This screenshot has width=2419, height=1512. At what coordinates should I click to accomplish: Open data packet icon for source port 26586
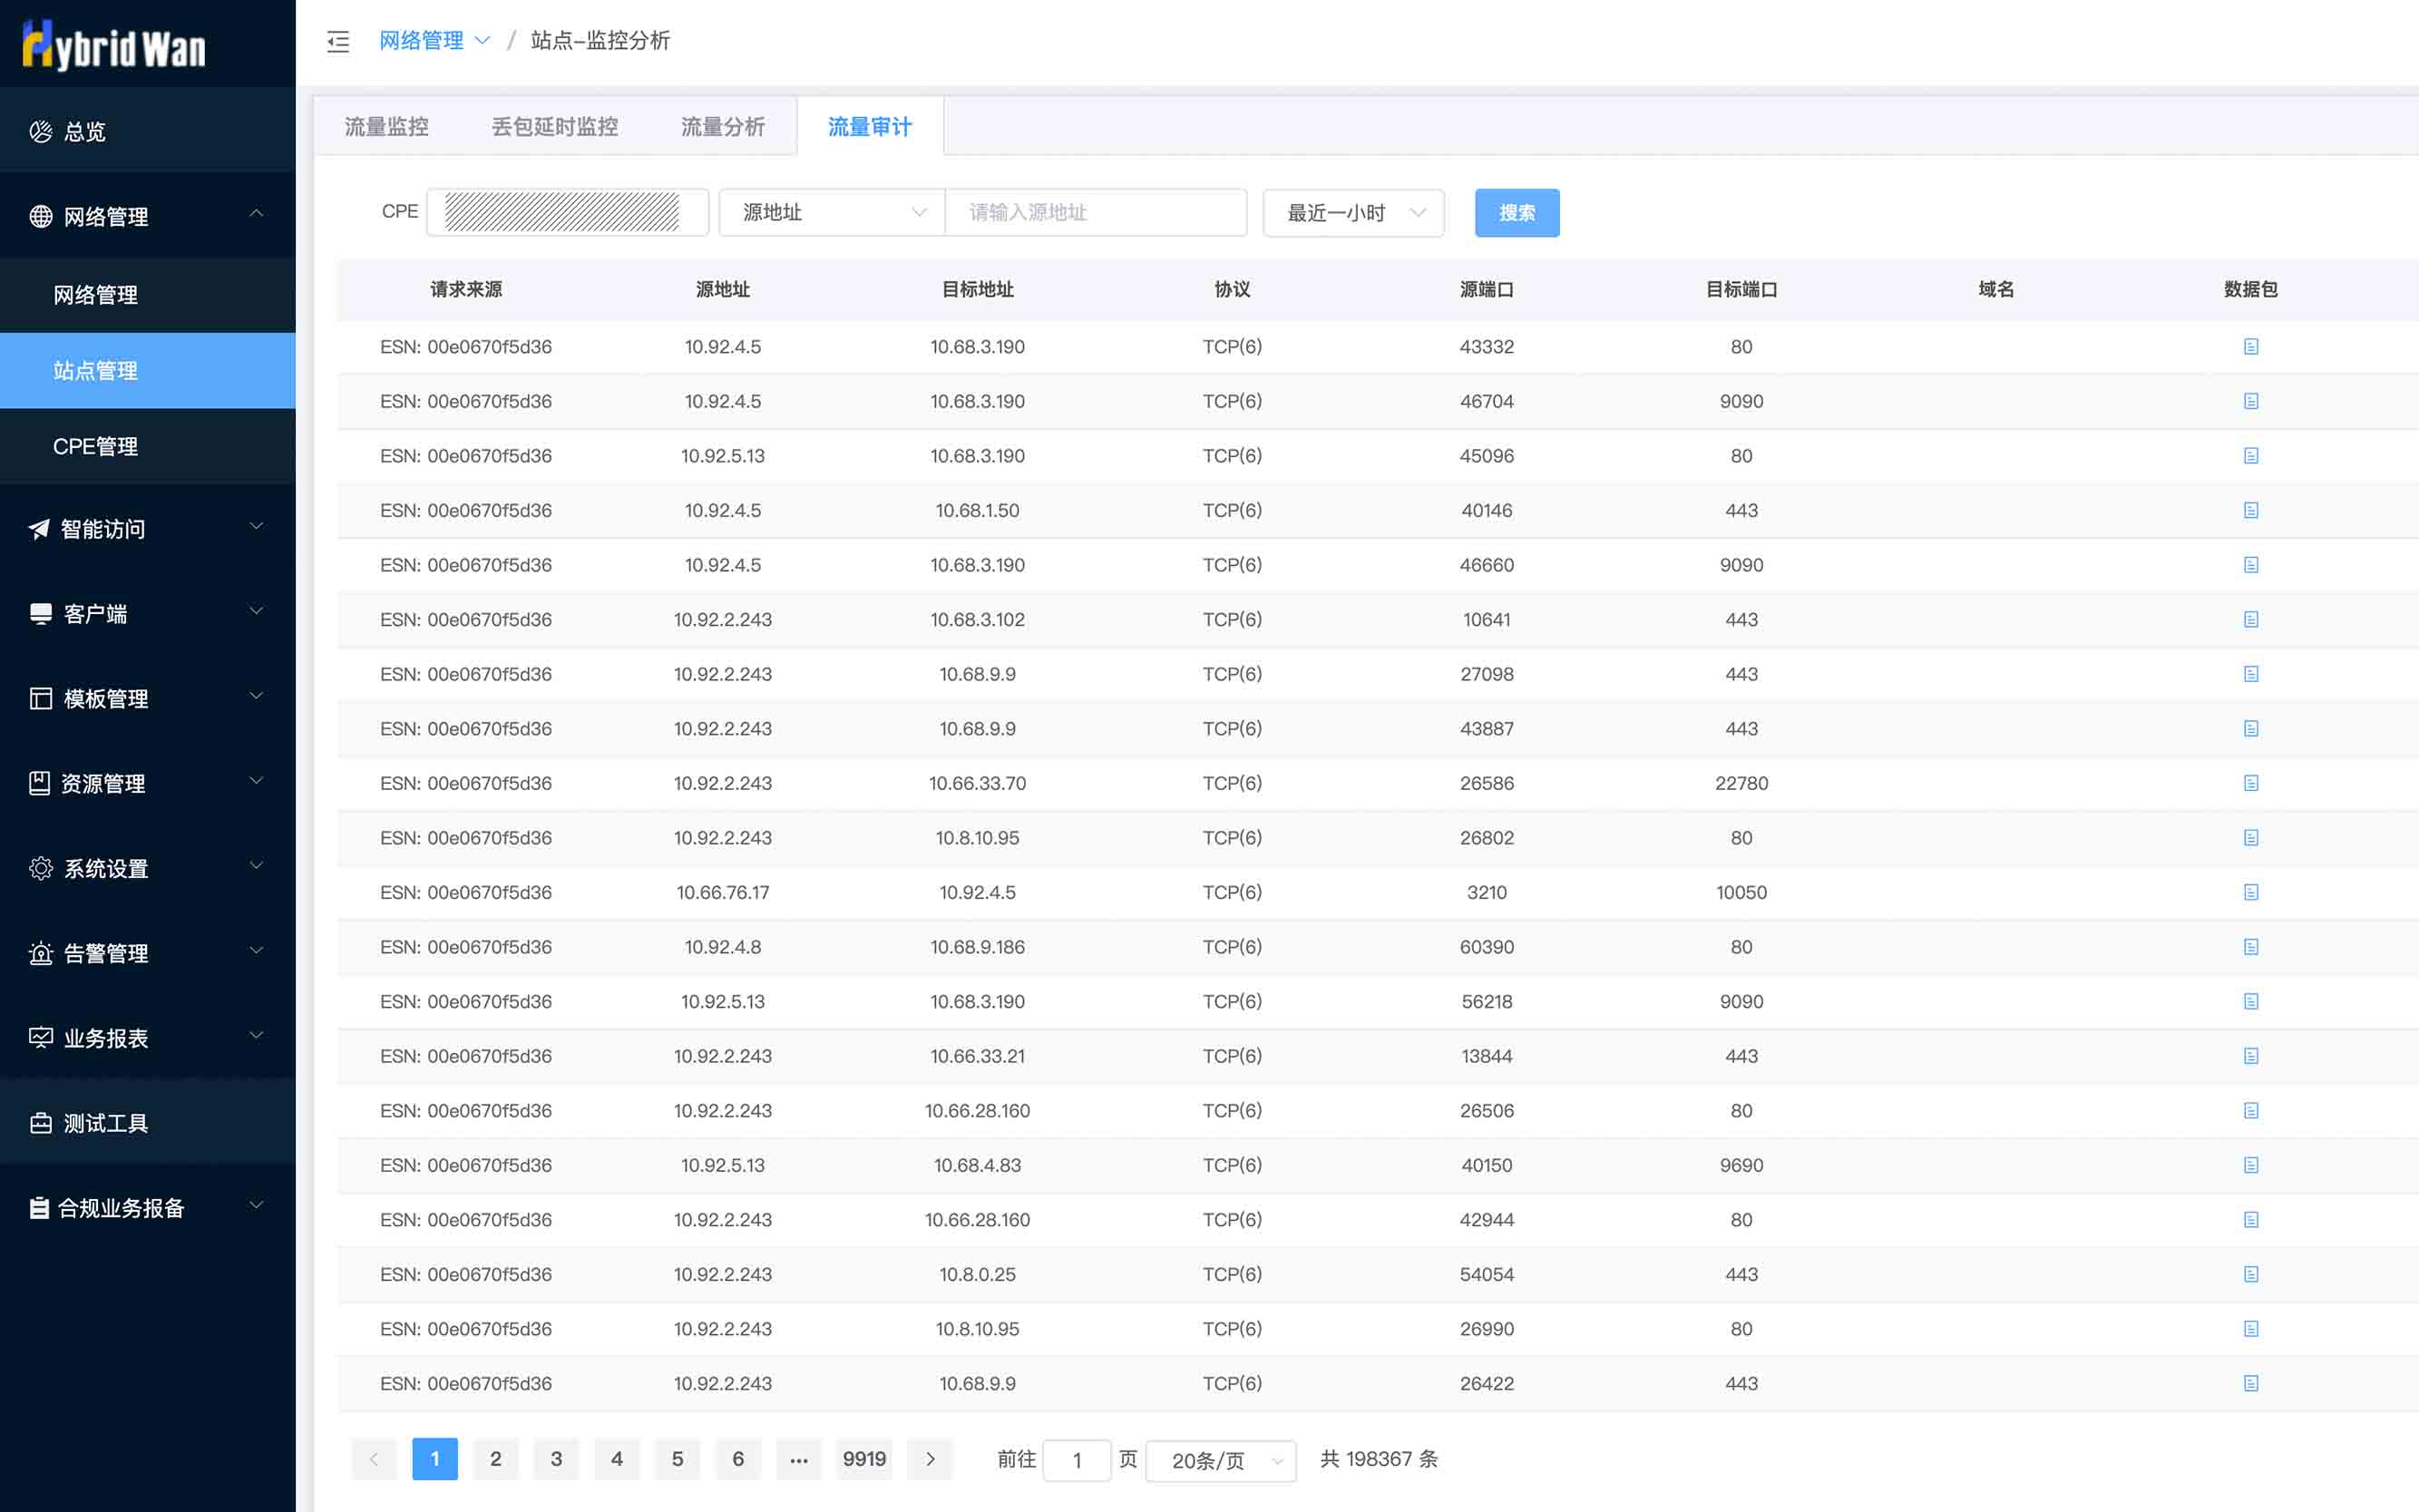point(2250,783)
